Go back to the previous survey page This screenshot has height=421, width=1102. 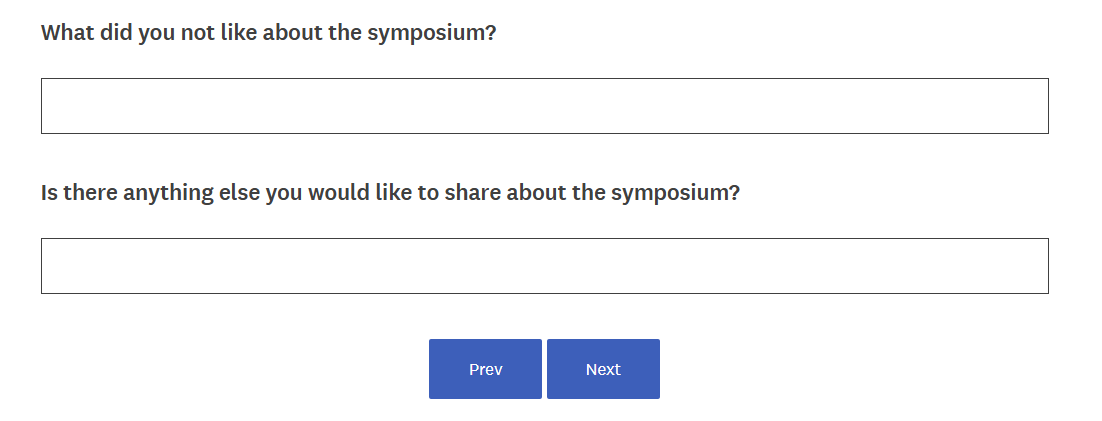(485, 369)
